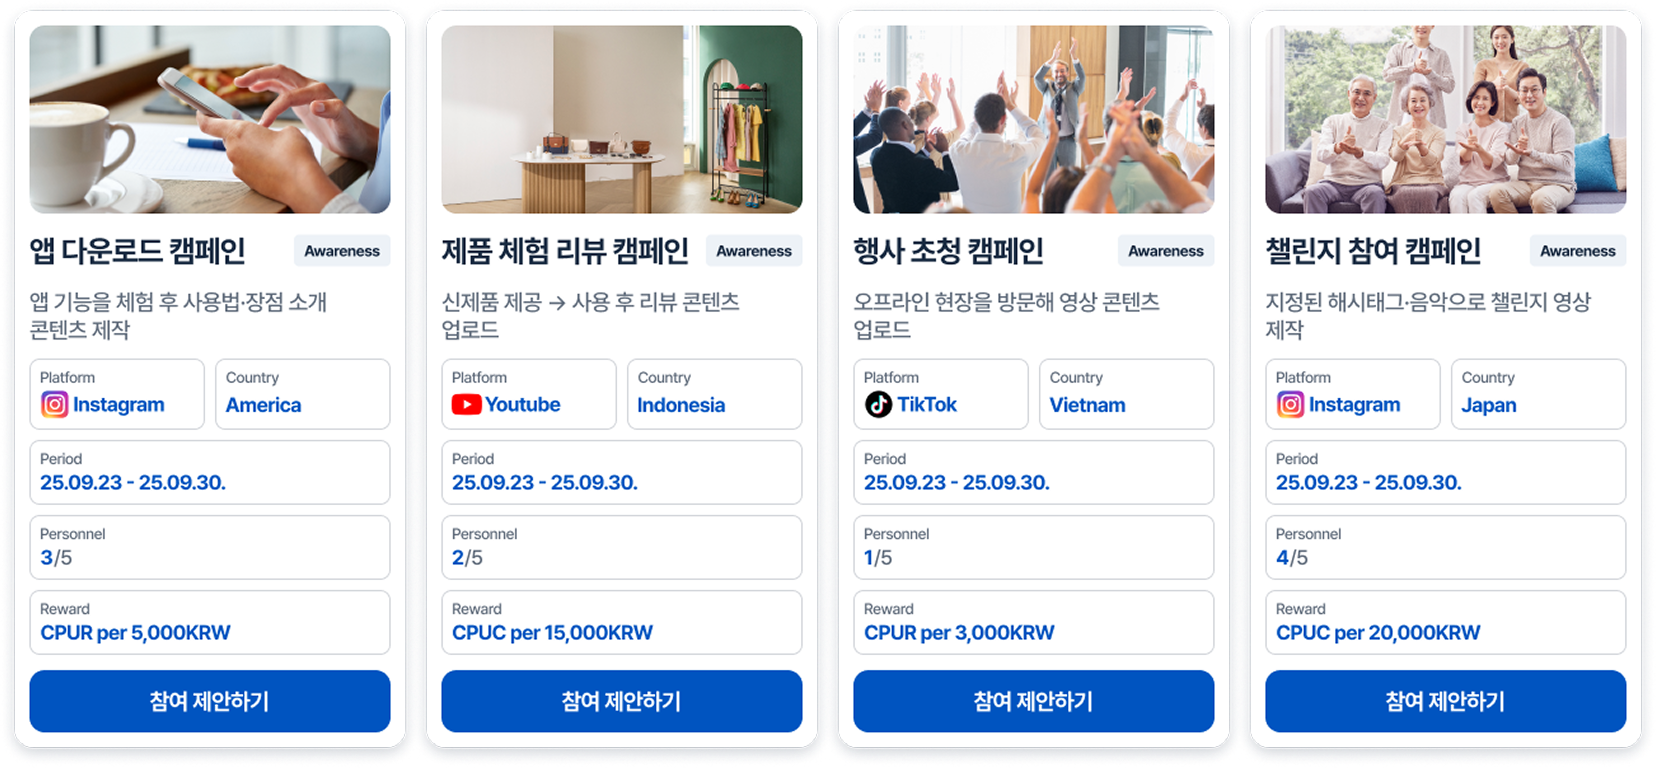The width and height of the screenshot is (1656, 768).
Task: Click the country field showing Indonesia
Action: click(715, 394)
